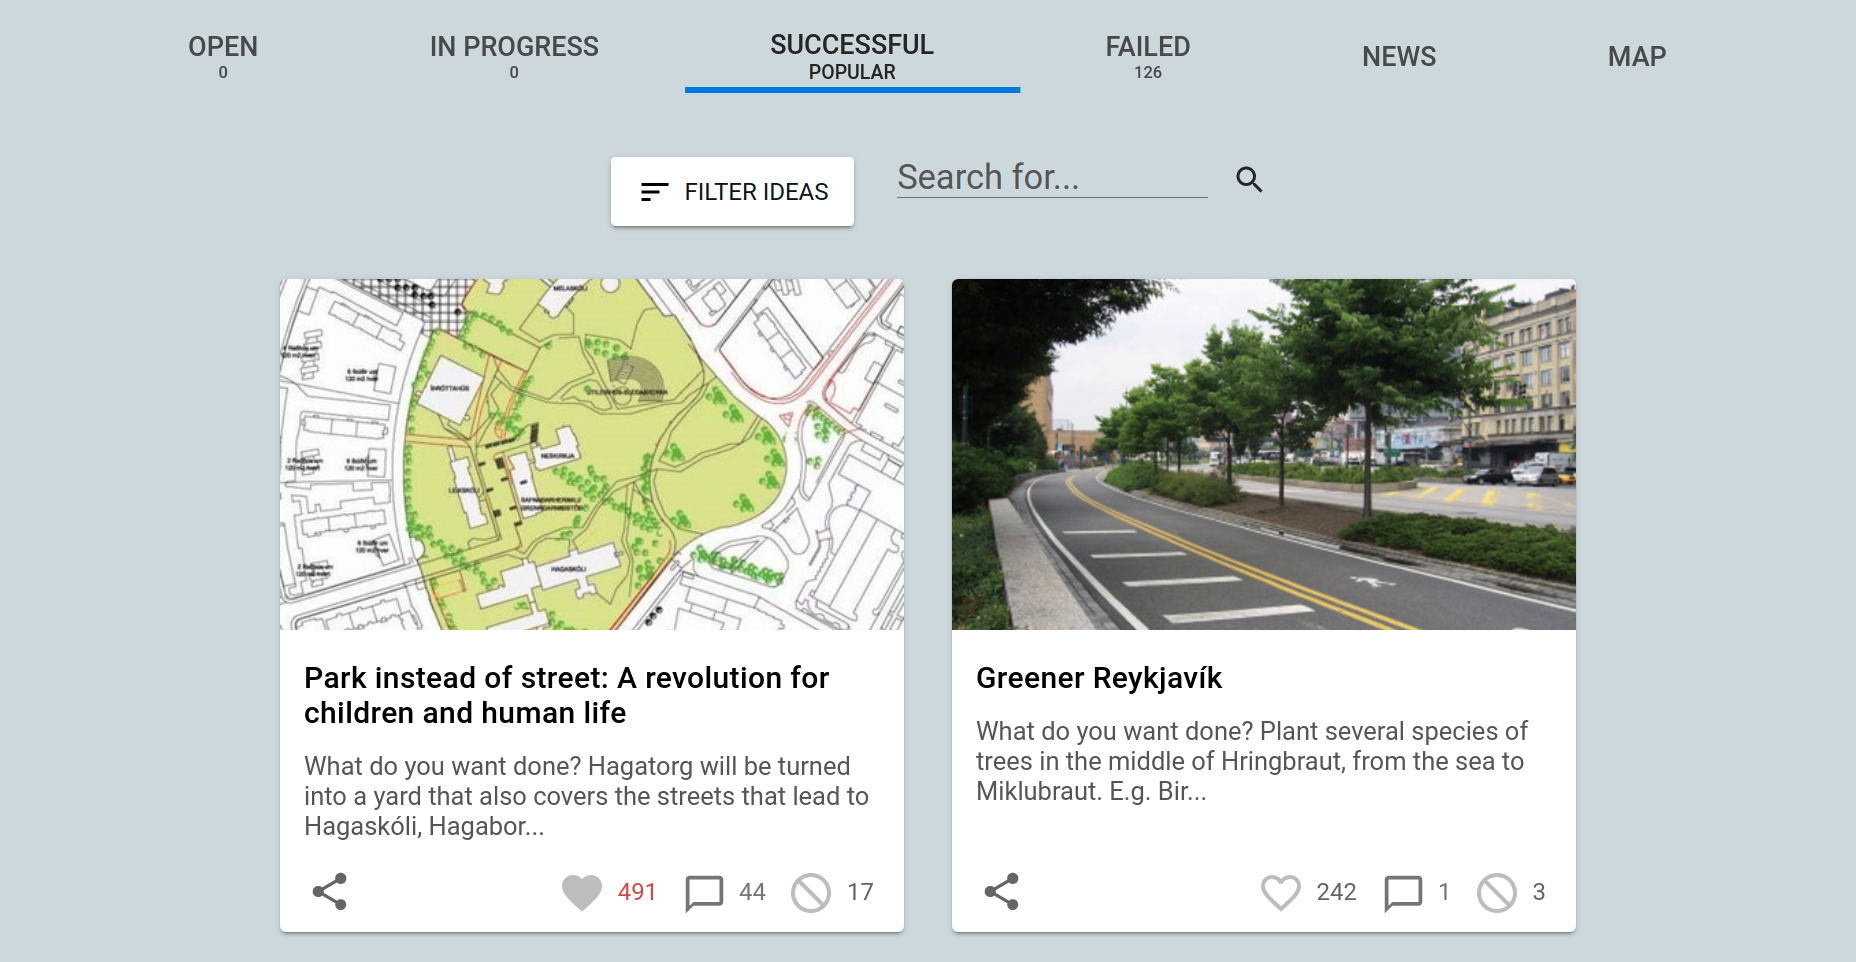Open the Map tab
This screenshot has width=1856, height=962.
tap(1637, 56)
